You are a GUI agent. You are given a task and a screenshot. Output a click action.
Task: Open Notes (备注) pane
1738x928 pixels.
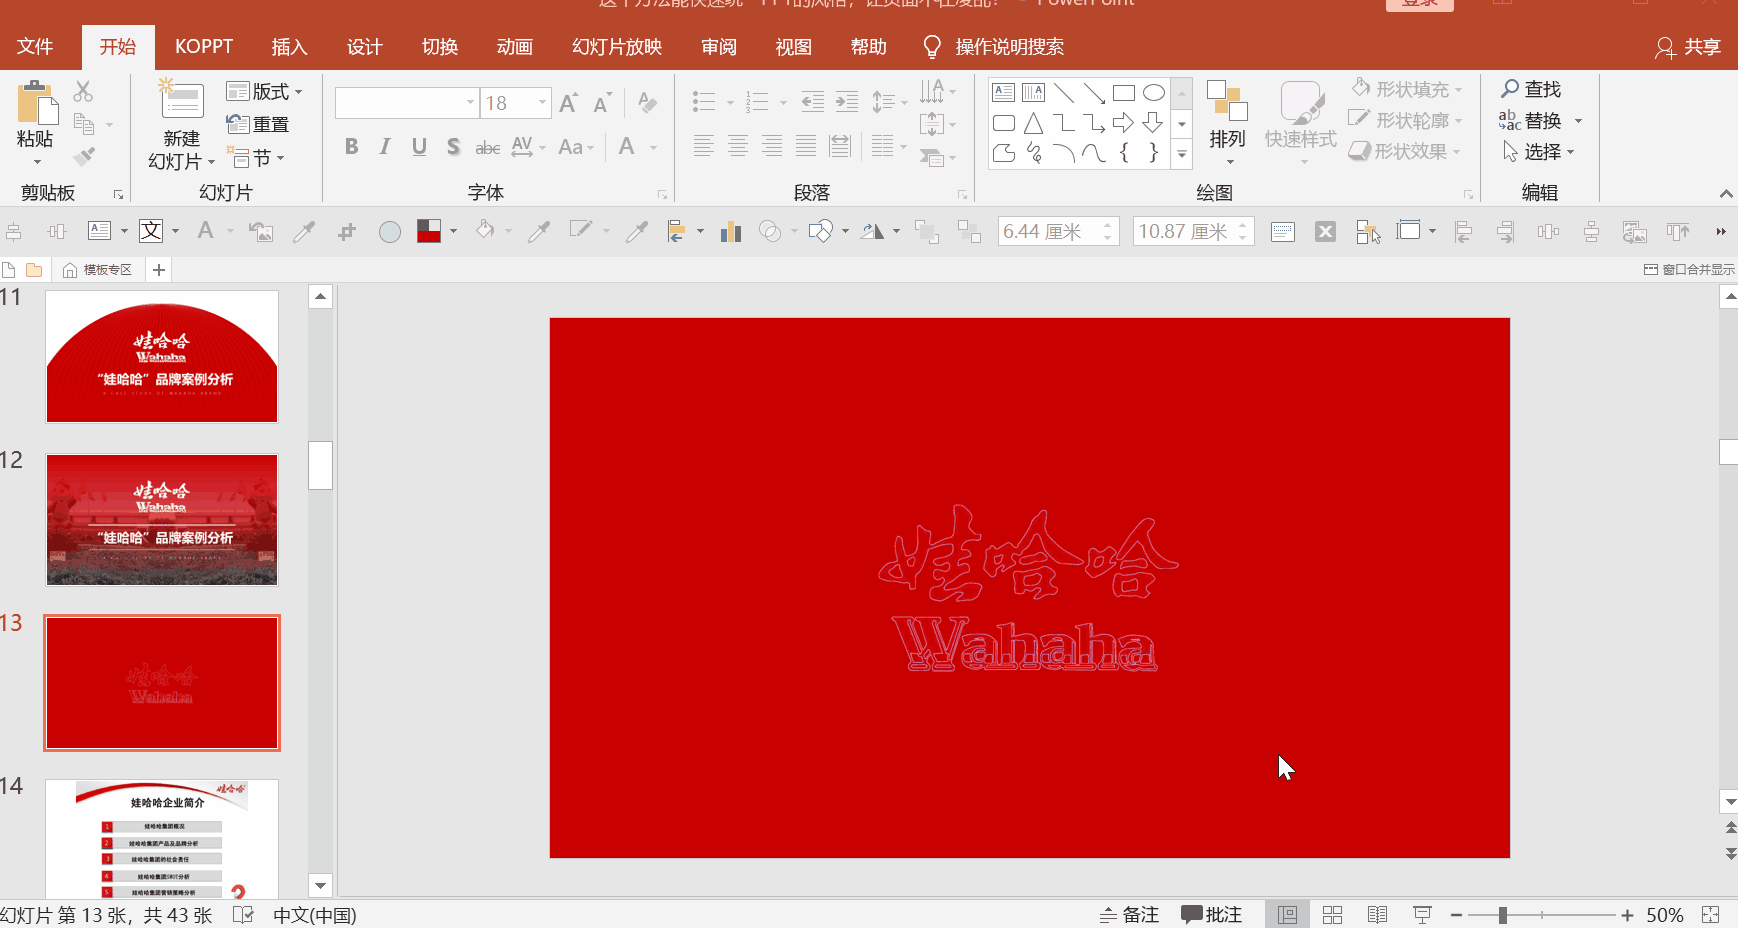point(1129,915)
